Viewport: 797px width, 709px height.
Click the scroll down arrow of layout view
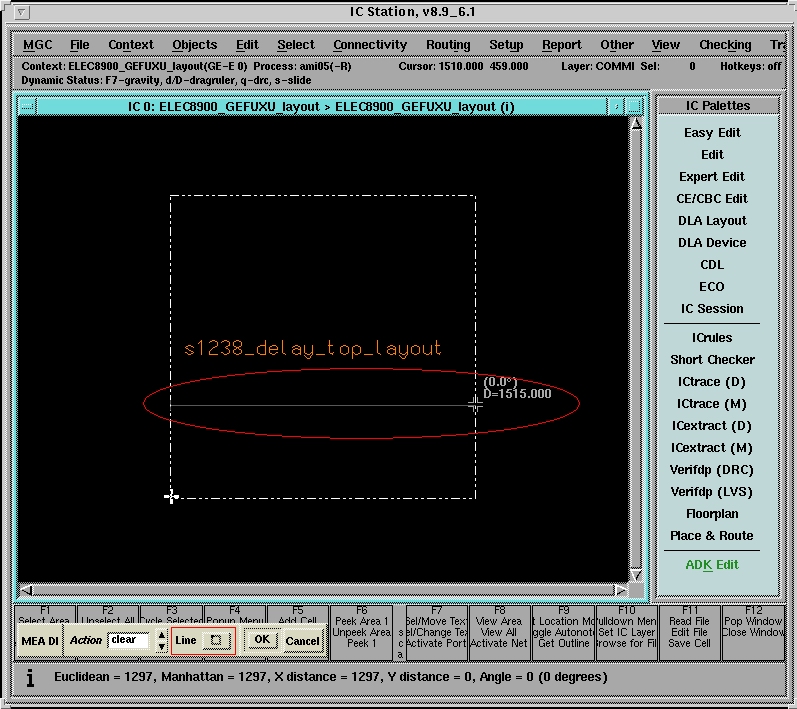pyautogui.click(x=636, y=574)
